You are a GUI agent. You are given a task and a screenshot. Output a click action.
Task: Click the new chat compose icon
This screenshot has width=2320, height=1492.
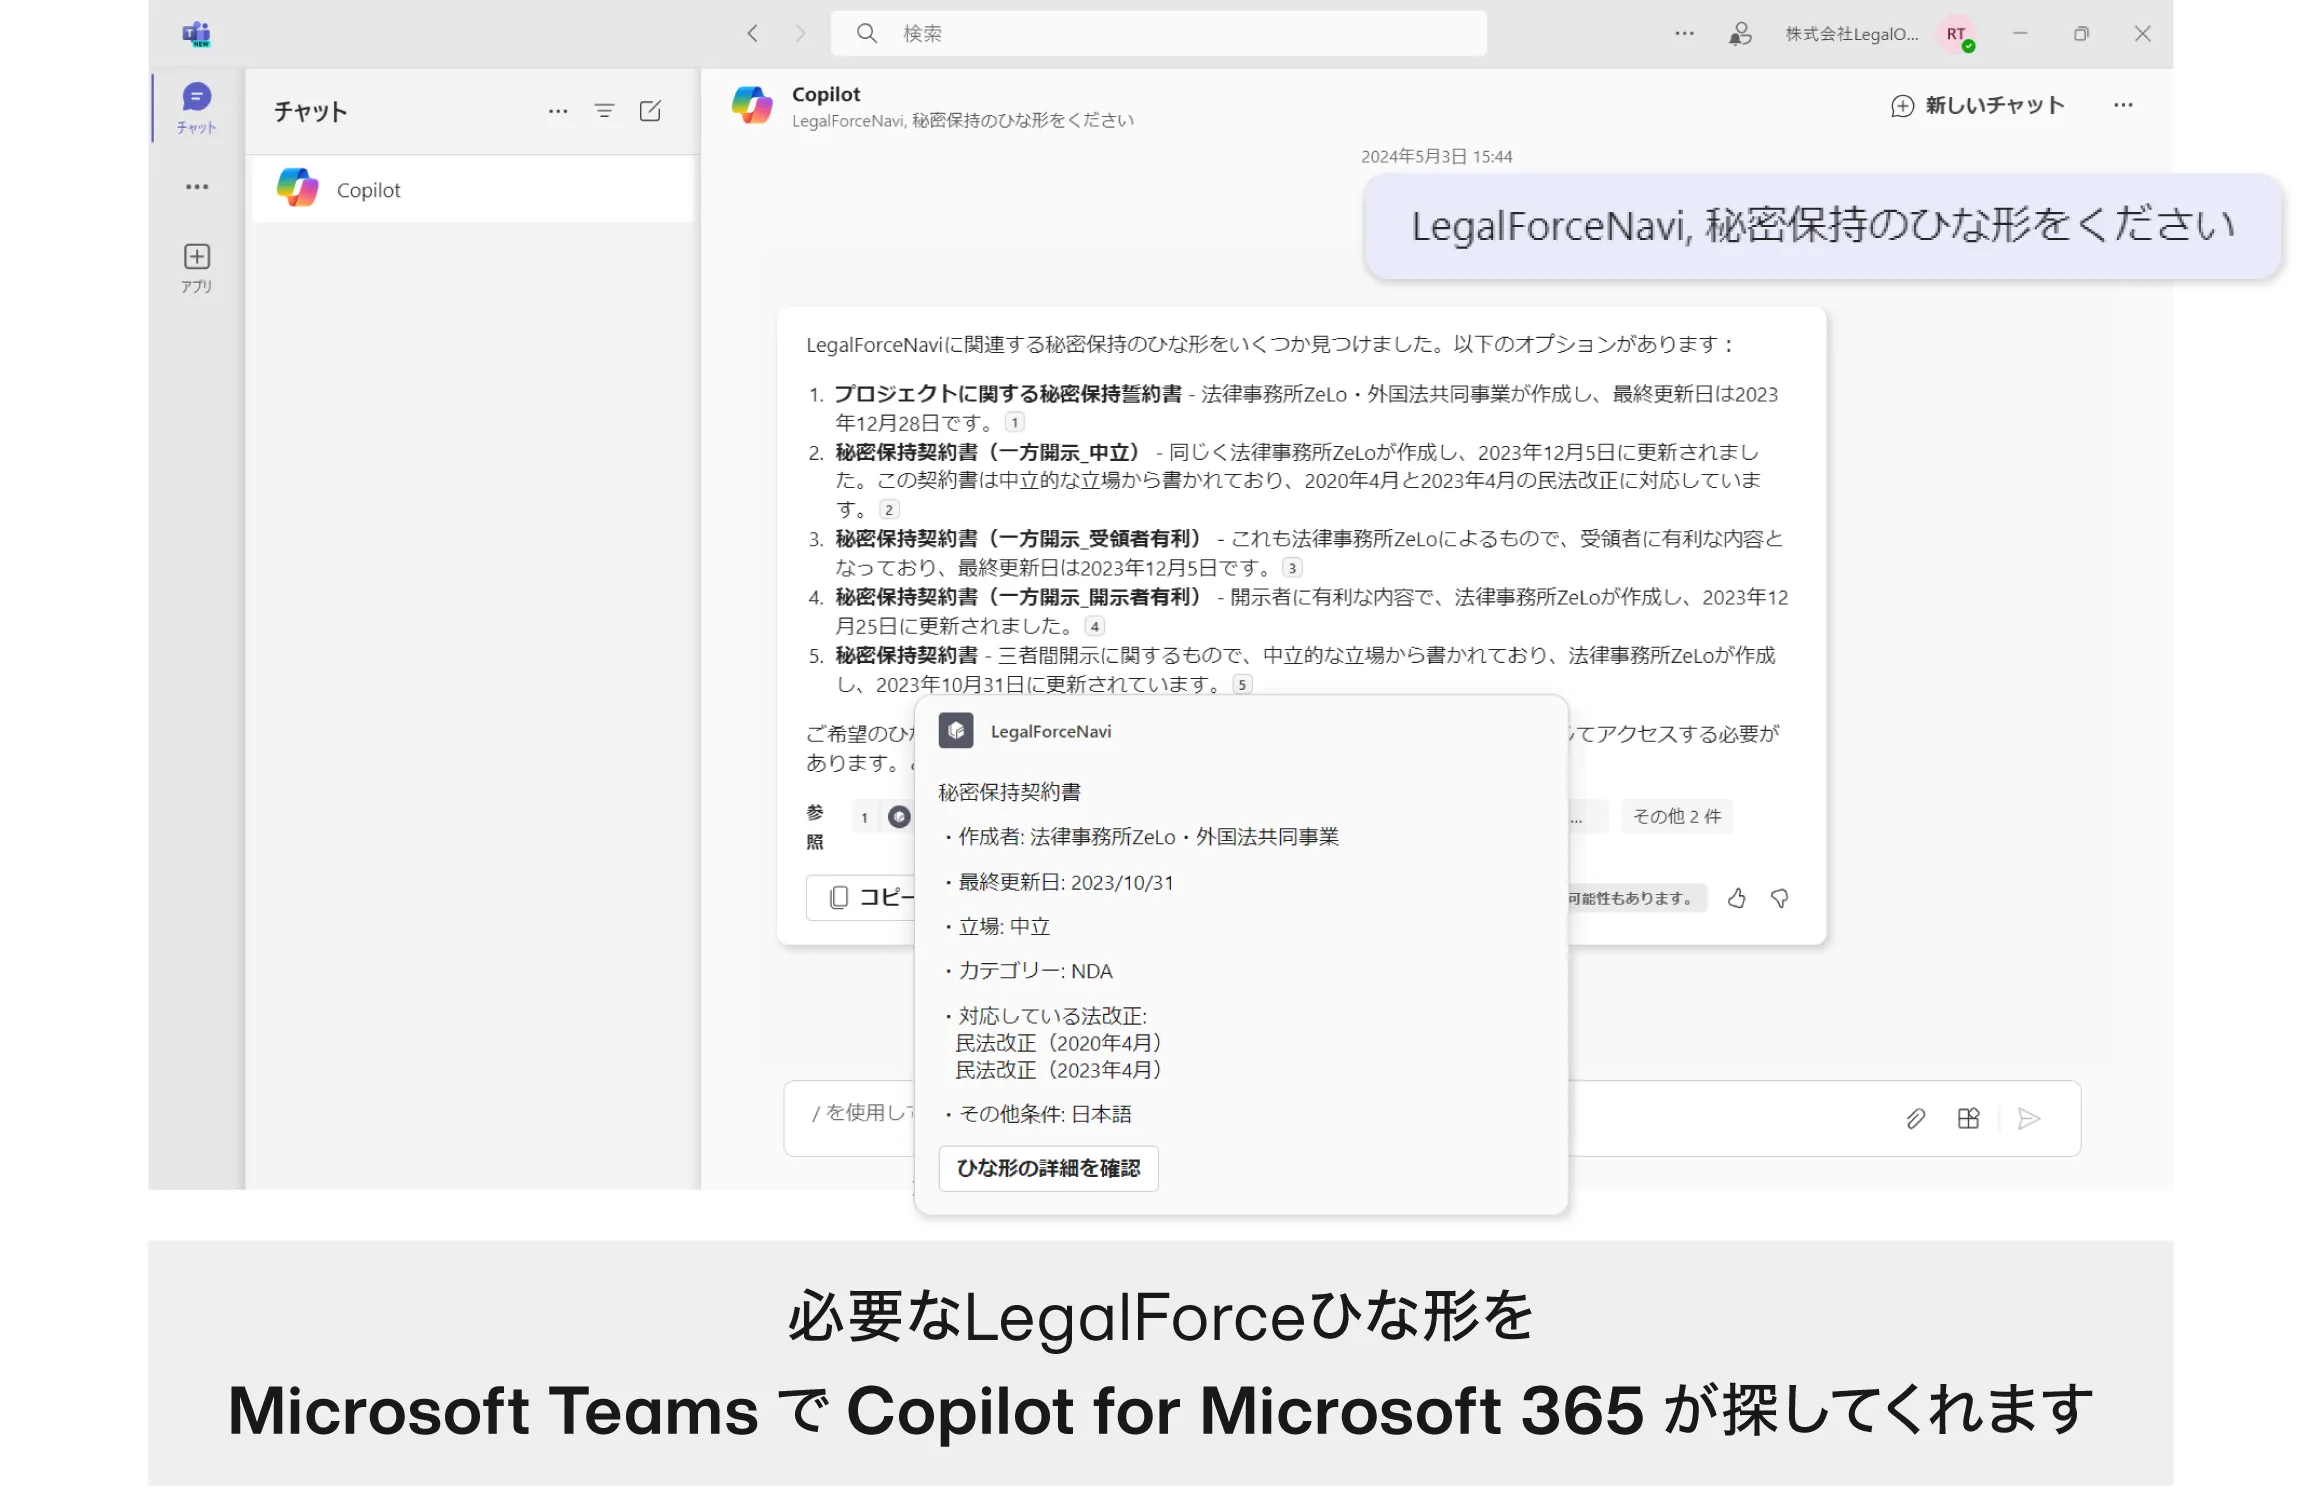(x=650, y=111)
